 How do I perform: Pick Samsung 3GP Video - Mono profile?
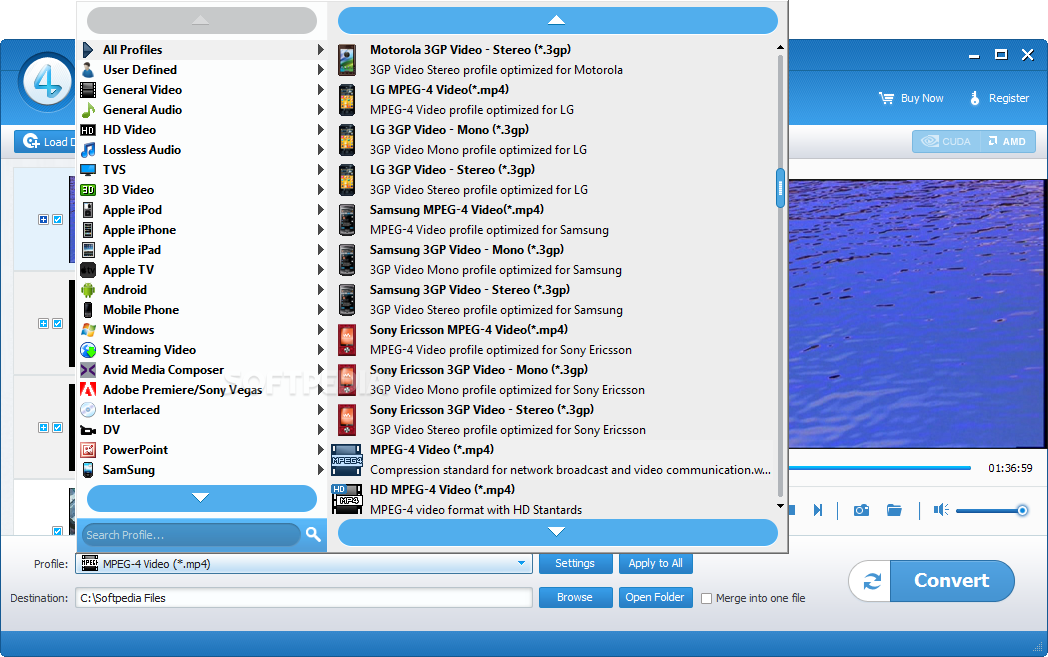(x=553, y=260)
